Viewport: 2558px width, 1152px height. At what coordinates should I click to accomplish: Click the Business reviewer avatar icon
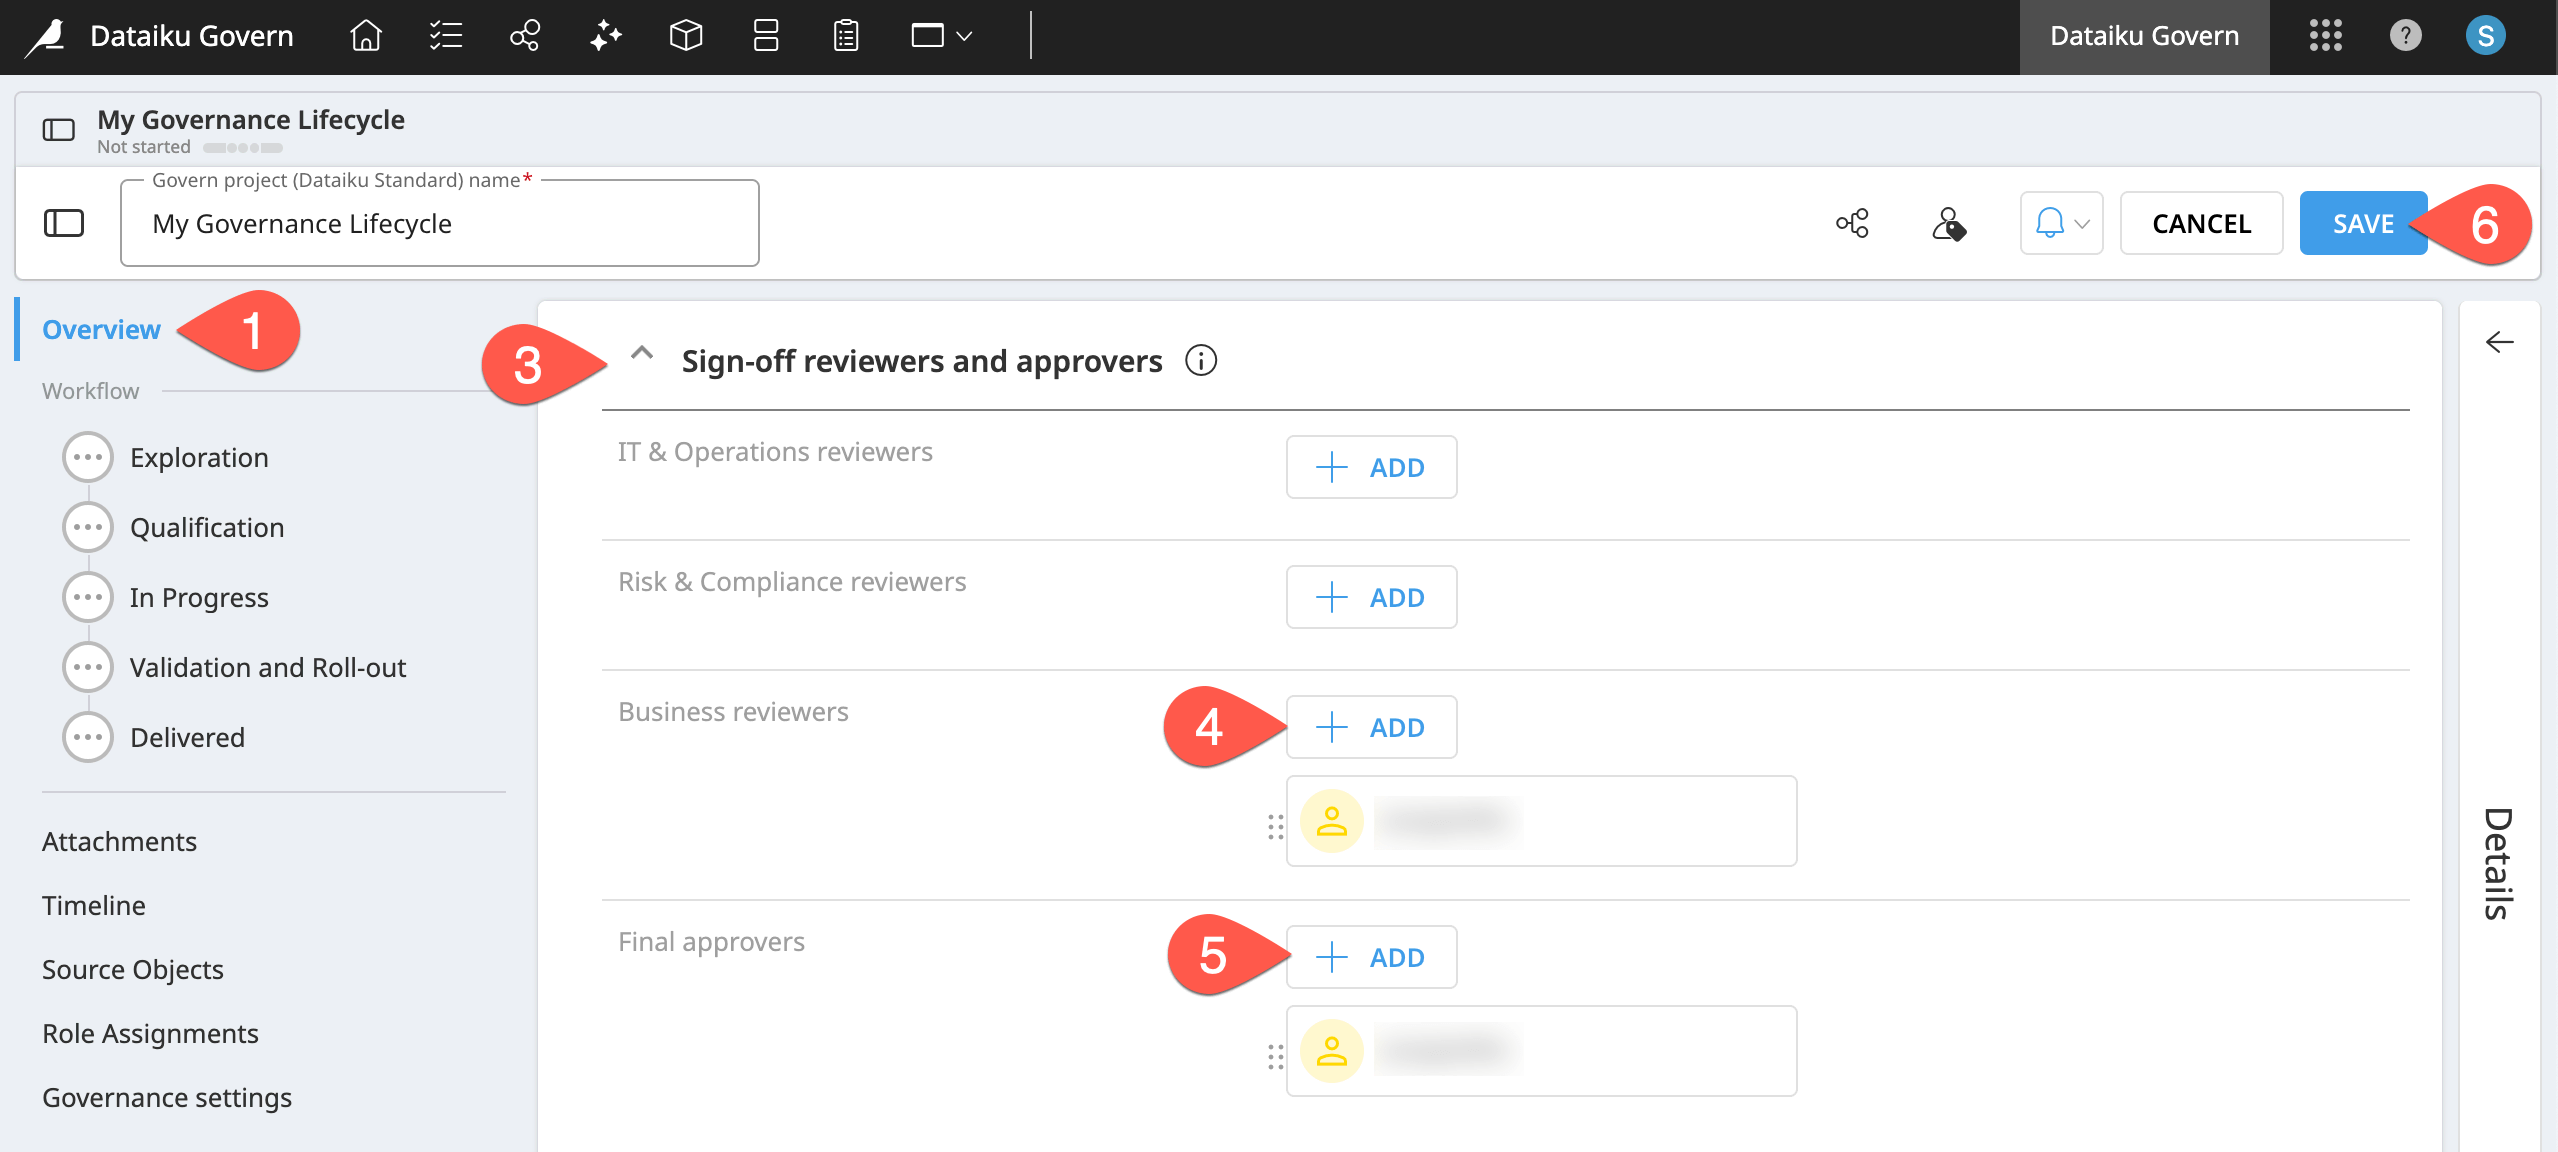[1331, 821]
